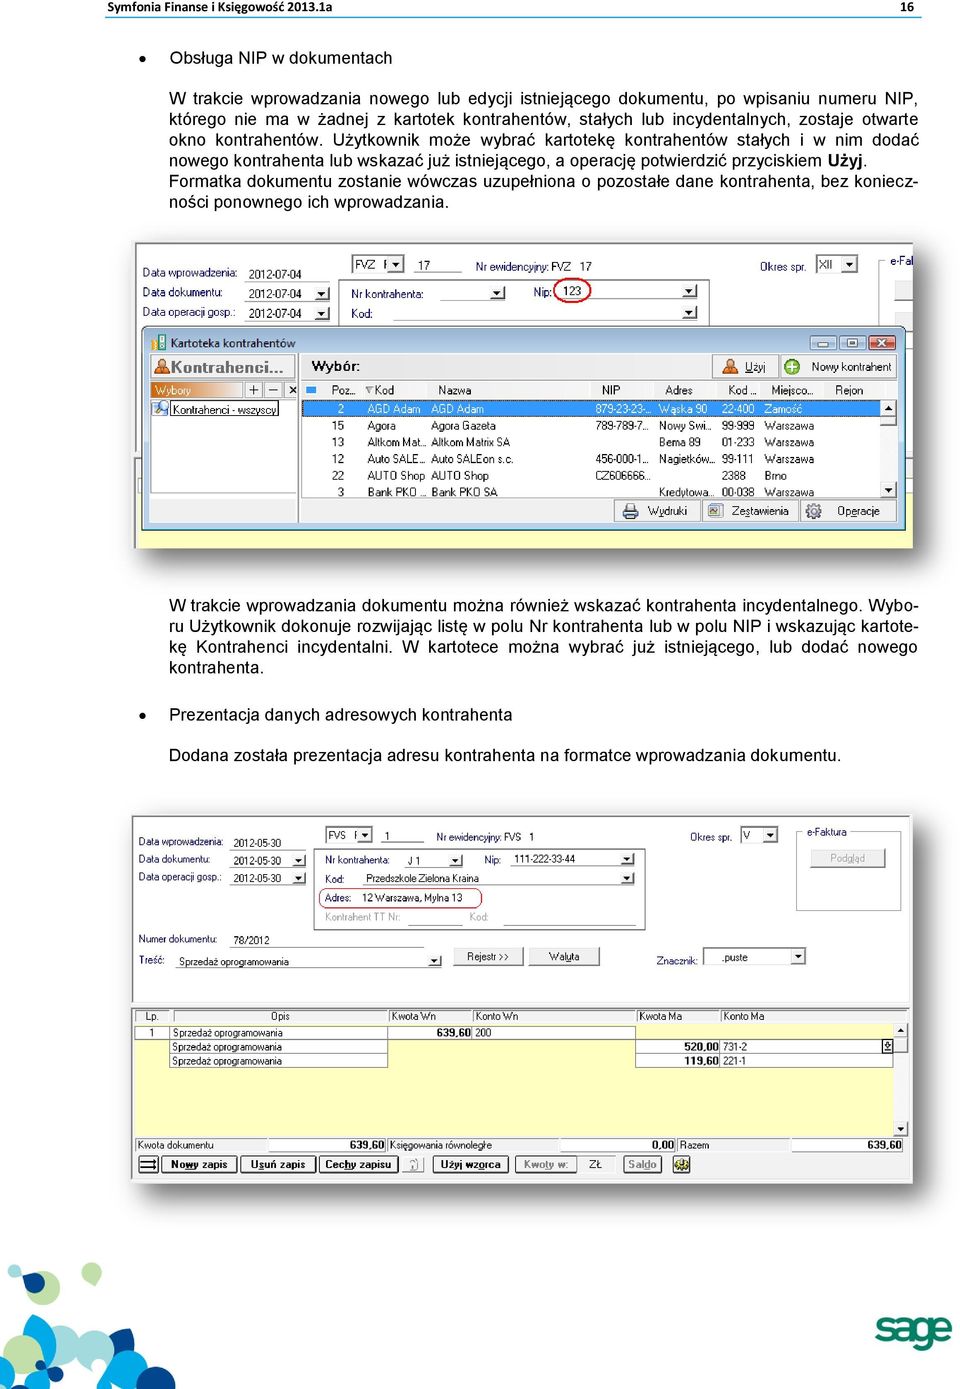Click the Kwota Wn cell 639,60

[430, 1033]
